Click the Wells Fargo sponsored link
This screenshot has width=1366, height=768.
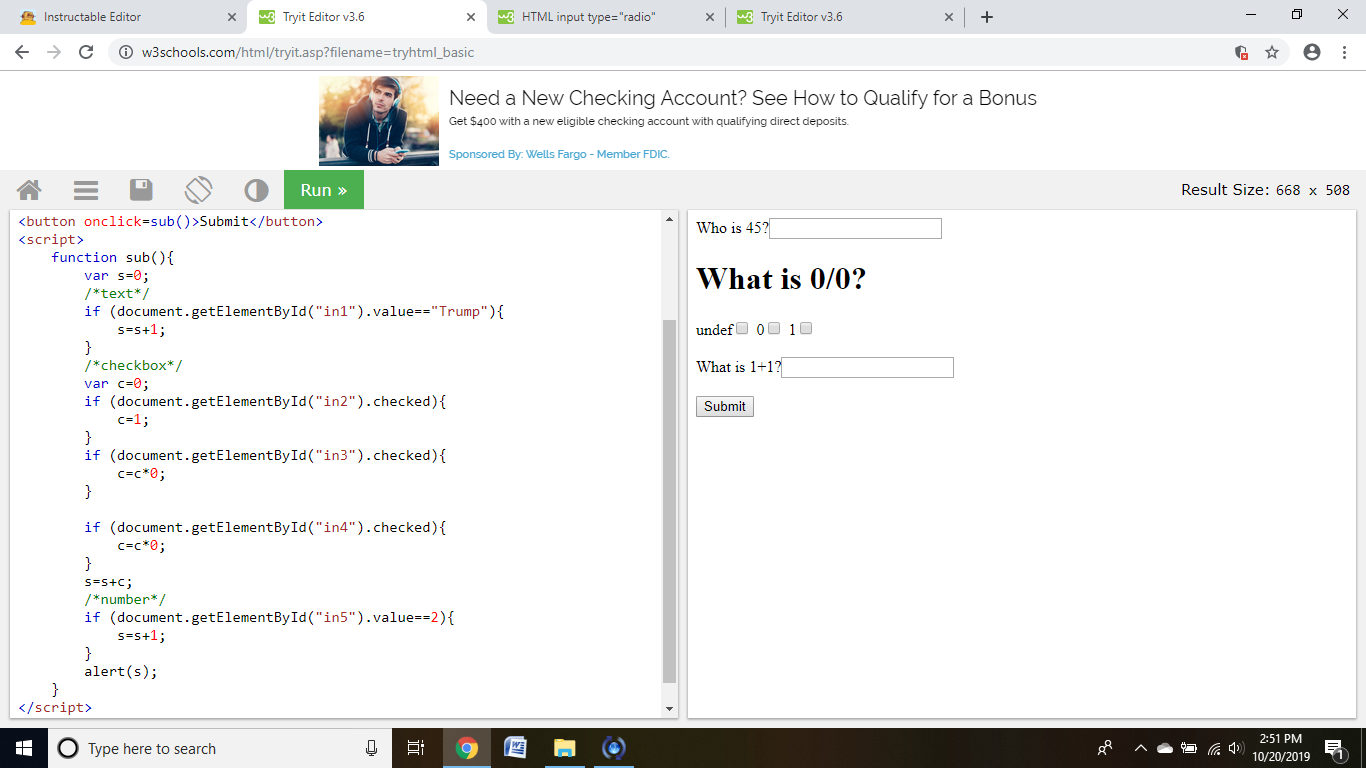coord(559,154)
